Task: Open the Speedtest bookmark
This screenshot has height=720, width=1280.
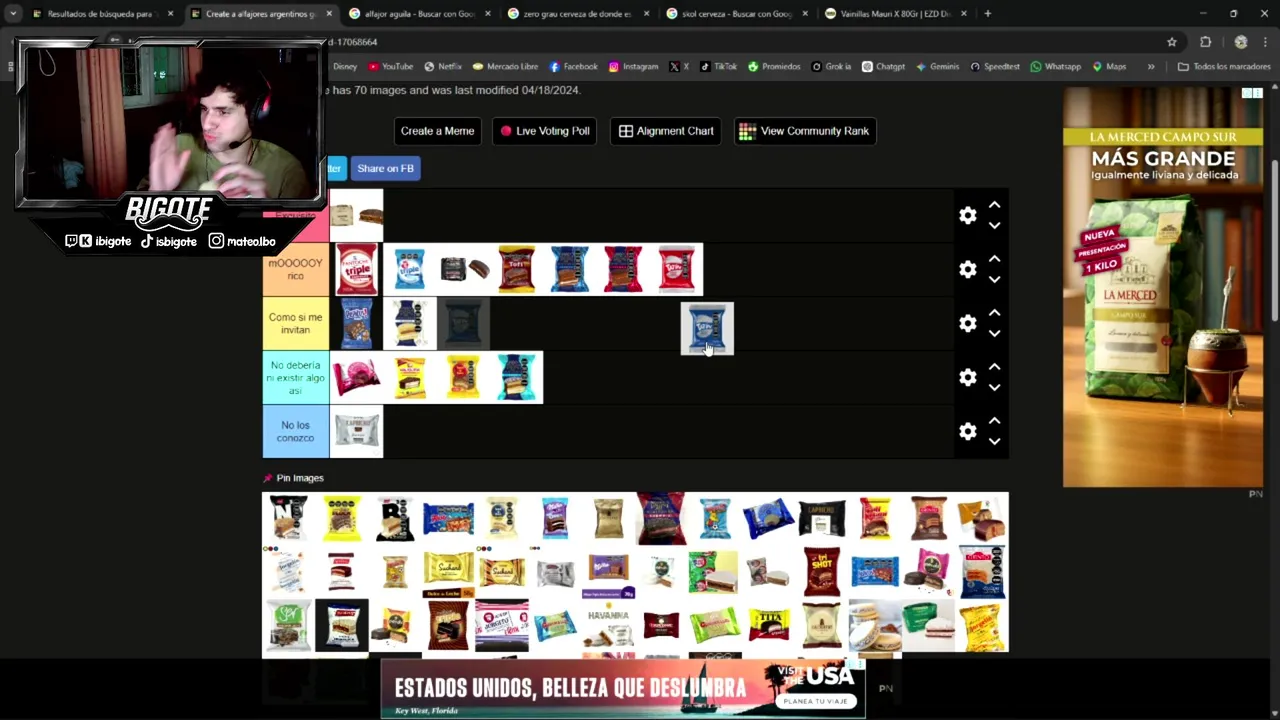Action: click(995, 67)
